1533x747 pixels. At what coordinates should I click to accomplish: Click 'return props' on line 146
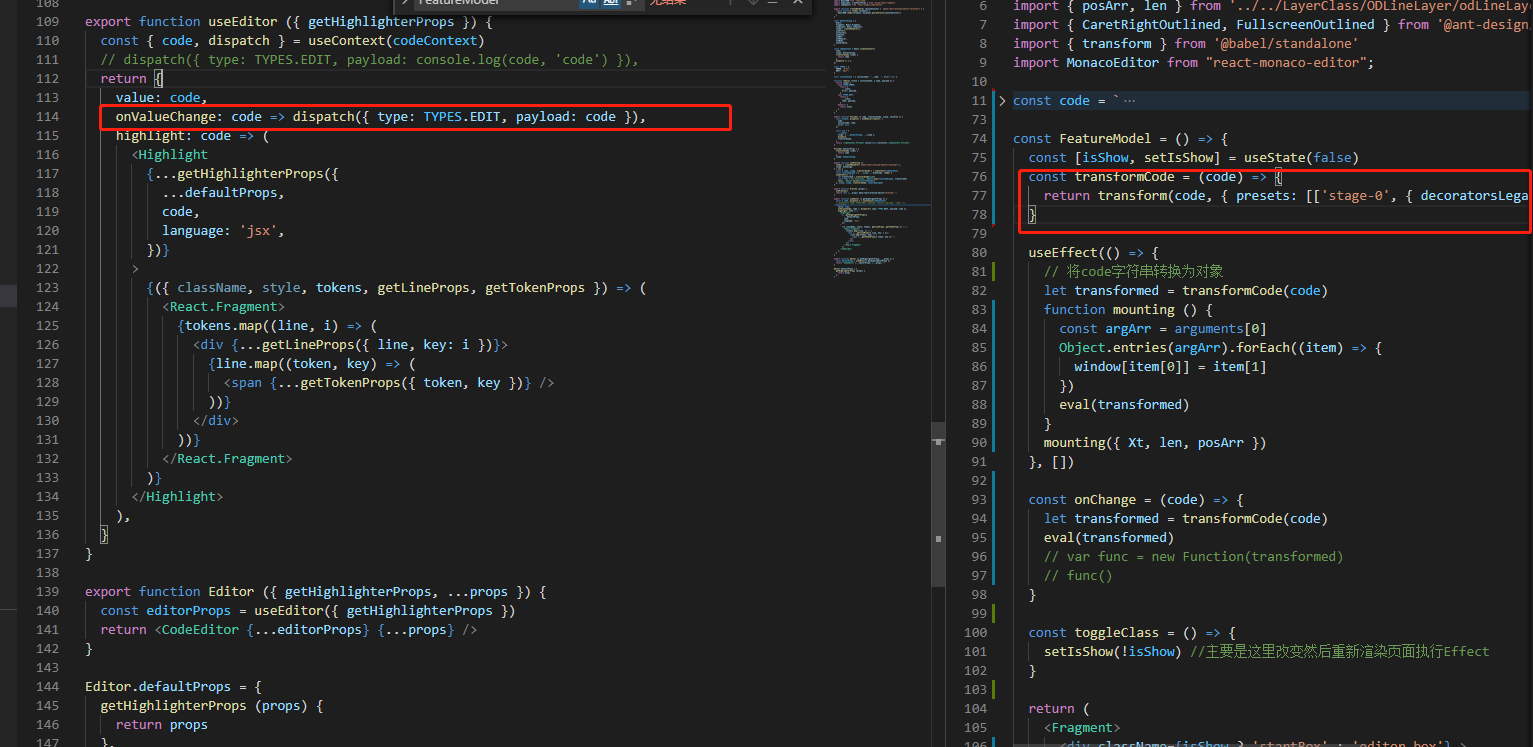tap(162, 725)
